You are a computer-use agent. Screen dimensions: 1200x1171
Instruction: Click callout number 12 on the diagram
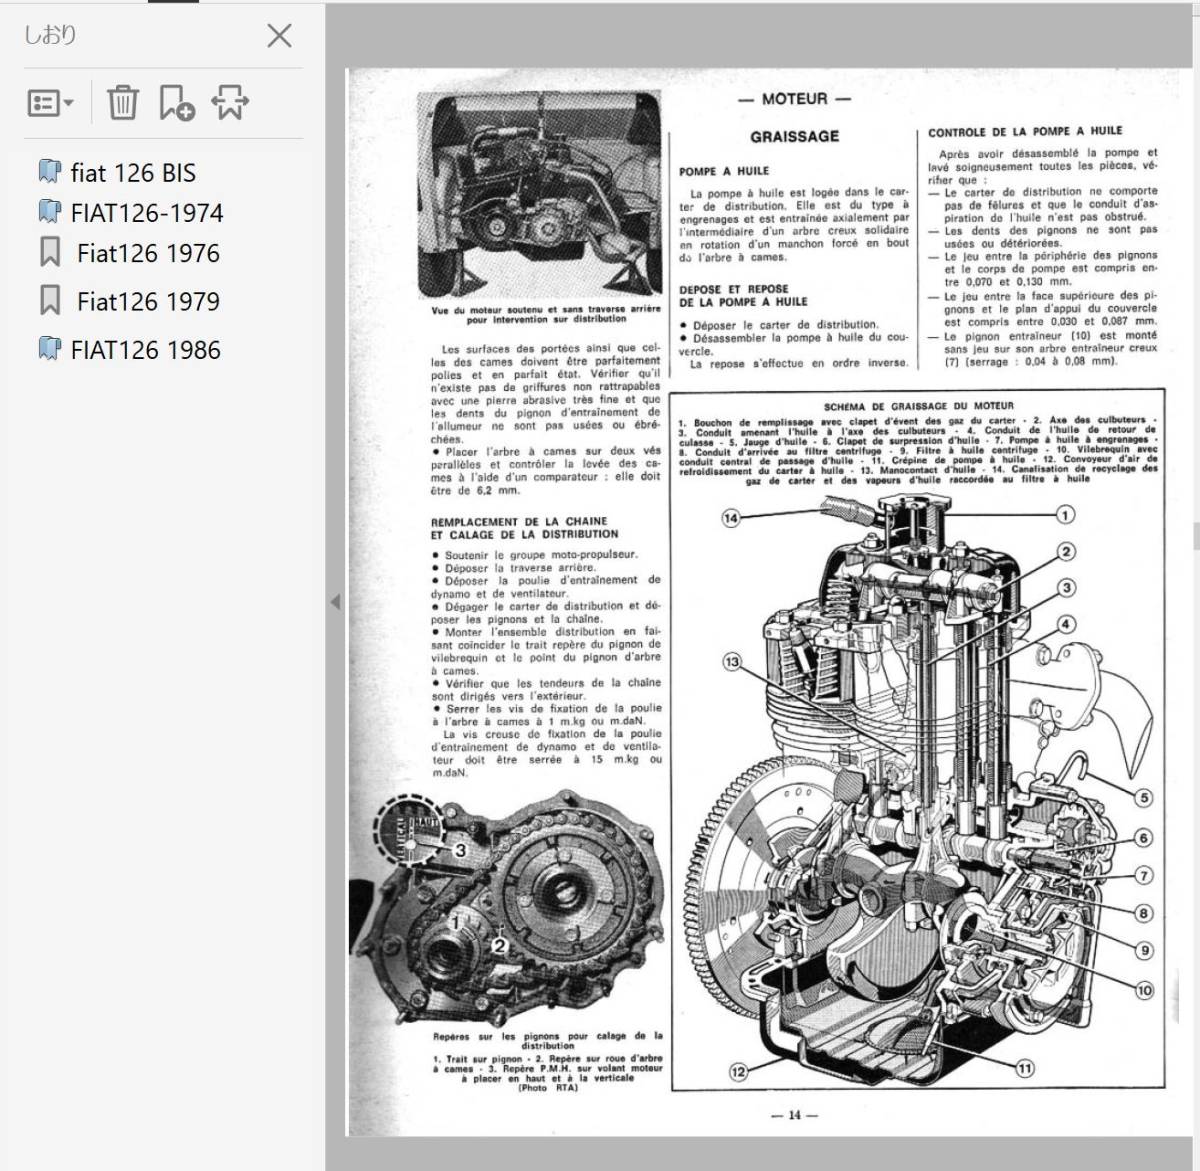click(738, 1072)
